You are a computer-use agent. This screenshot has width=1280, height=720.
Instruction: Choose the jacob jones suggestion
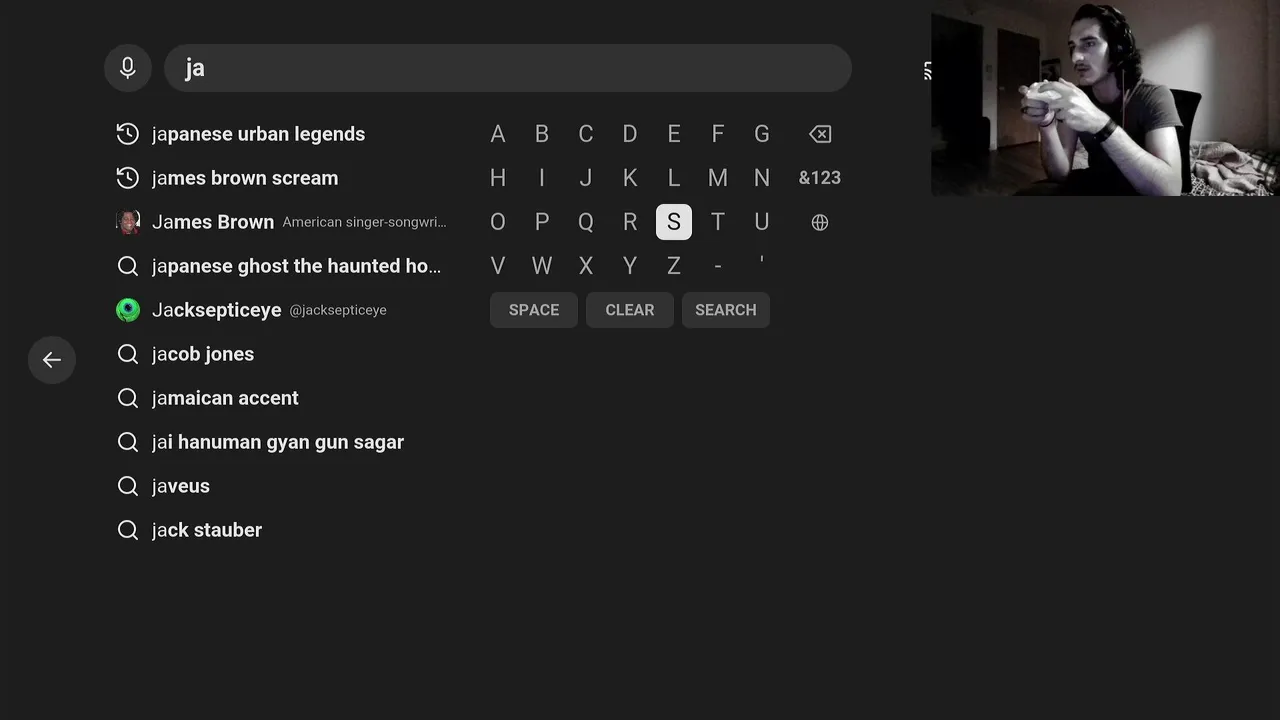click(203, 354)
